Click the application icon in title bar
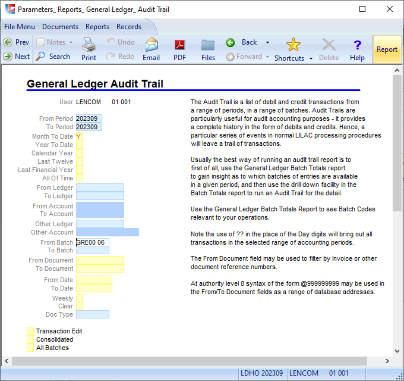 (x=10, y=9)
